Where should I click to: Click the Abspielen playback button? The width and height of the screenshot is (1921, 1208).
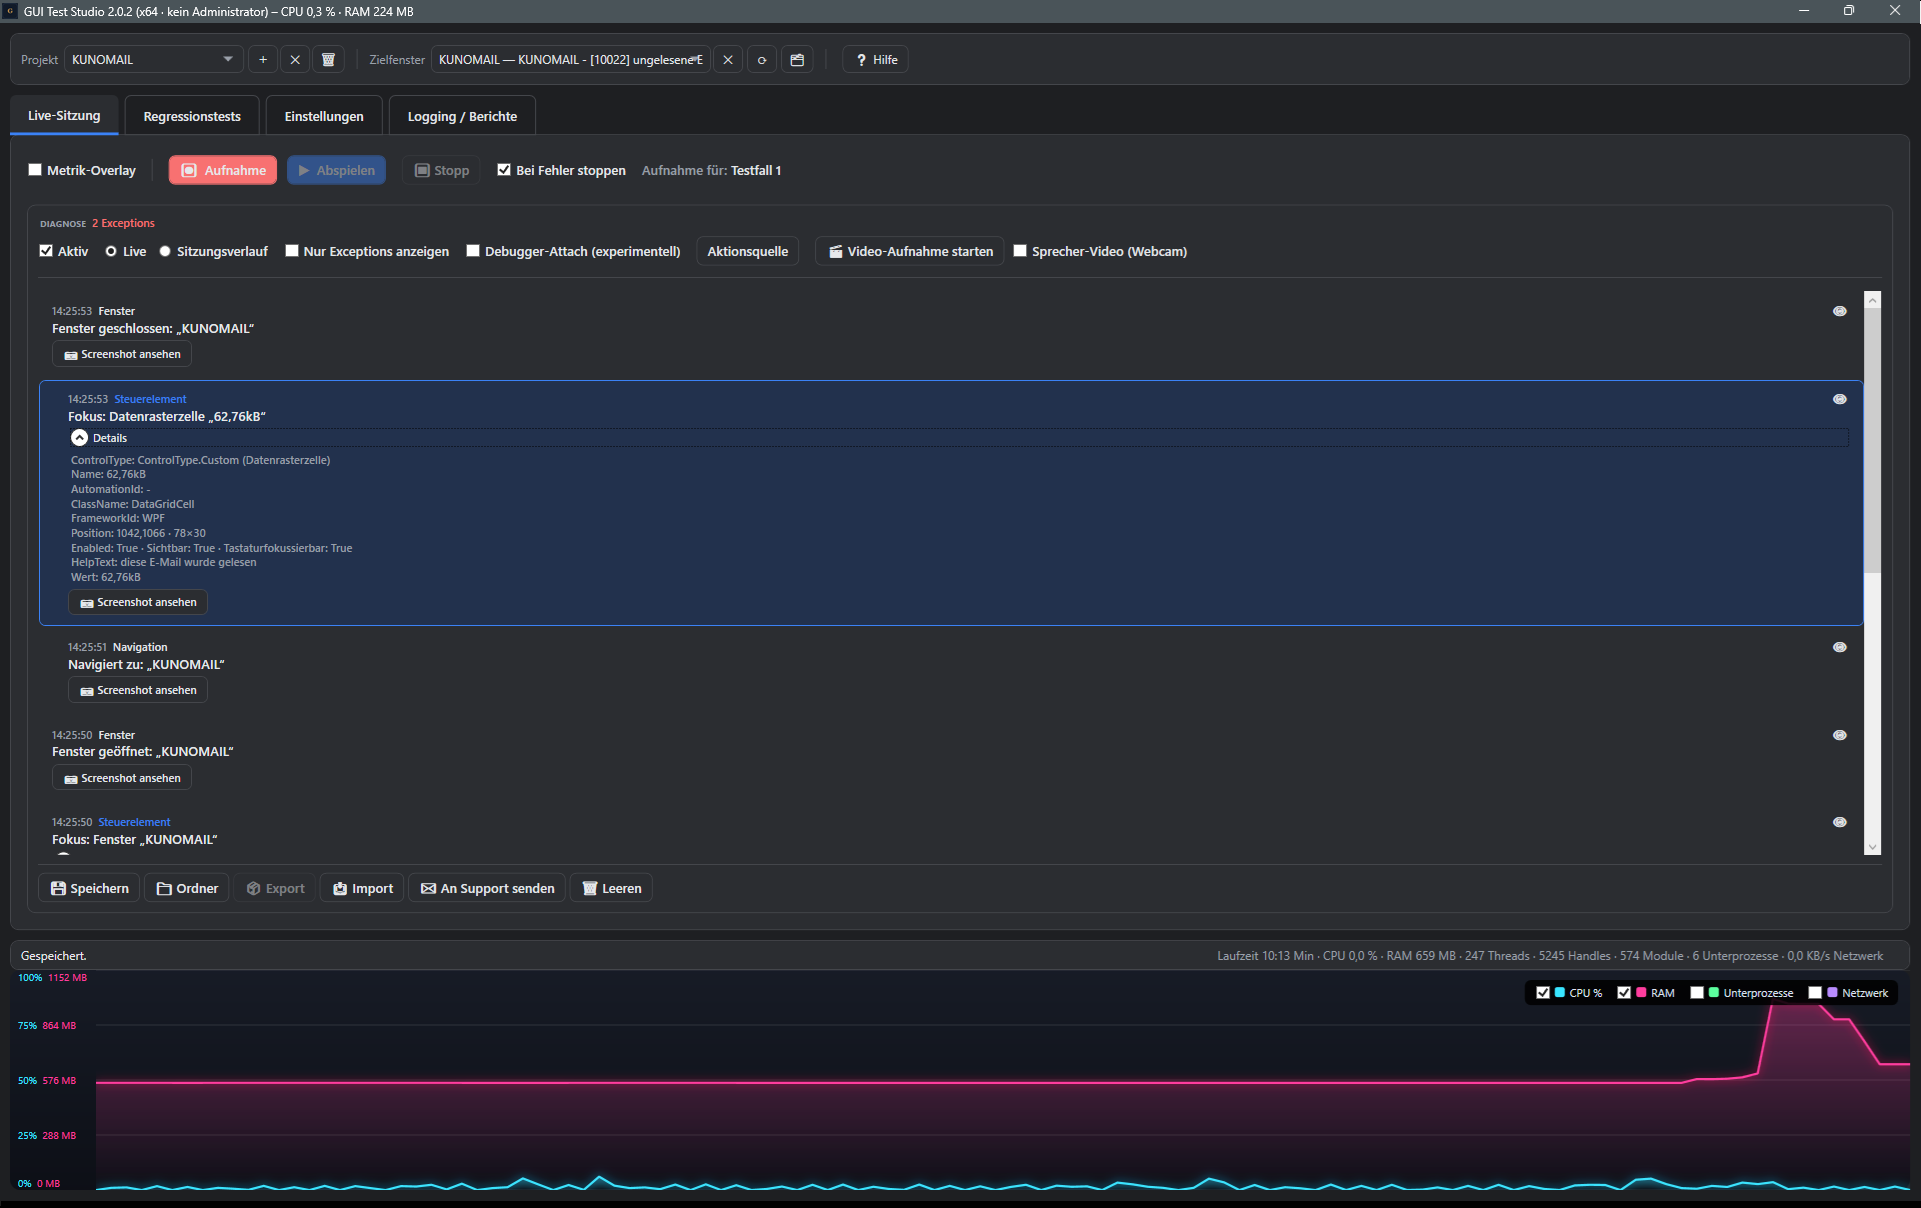pyautogui.click(x=336, y=170)
